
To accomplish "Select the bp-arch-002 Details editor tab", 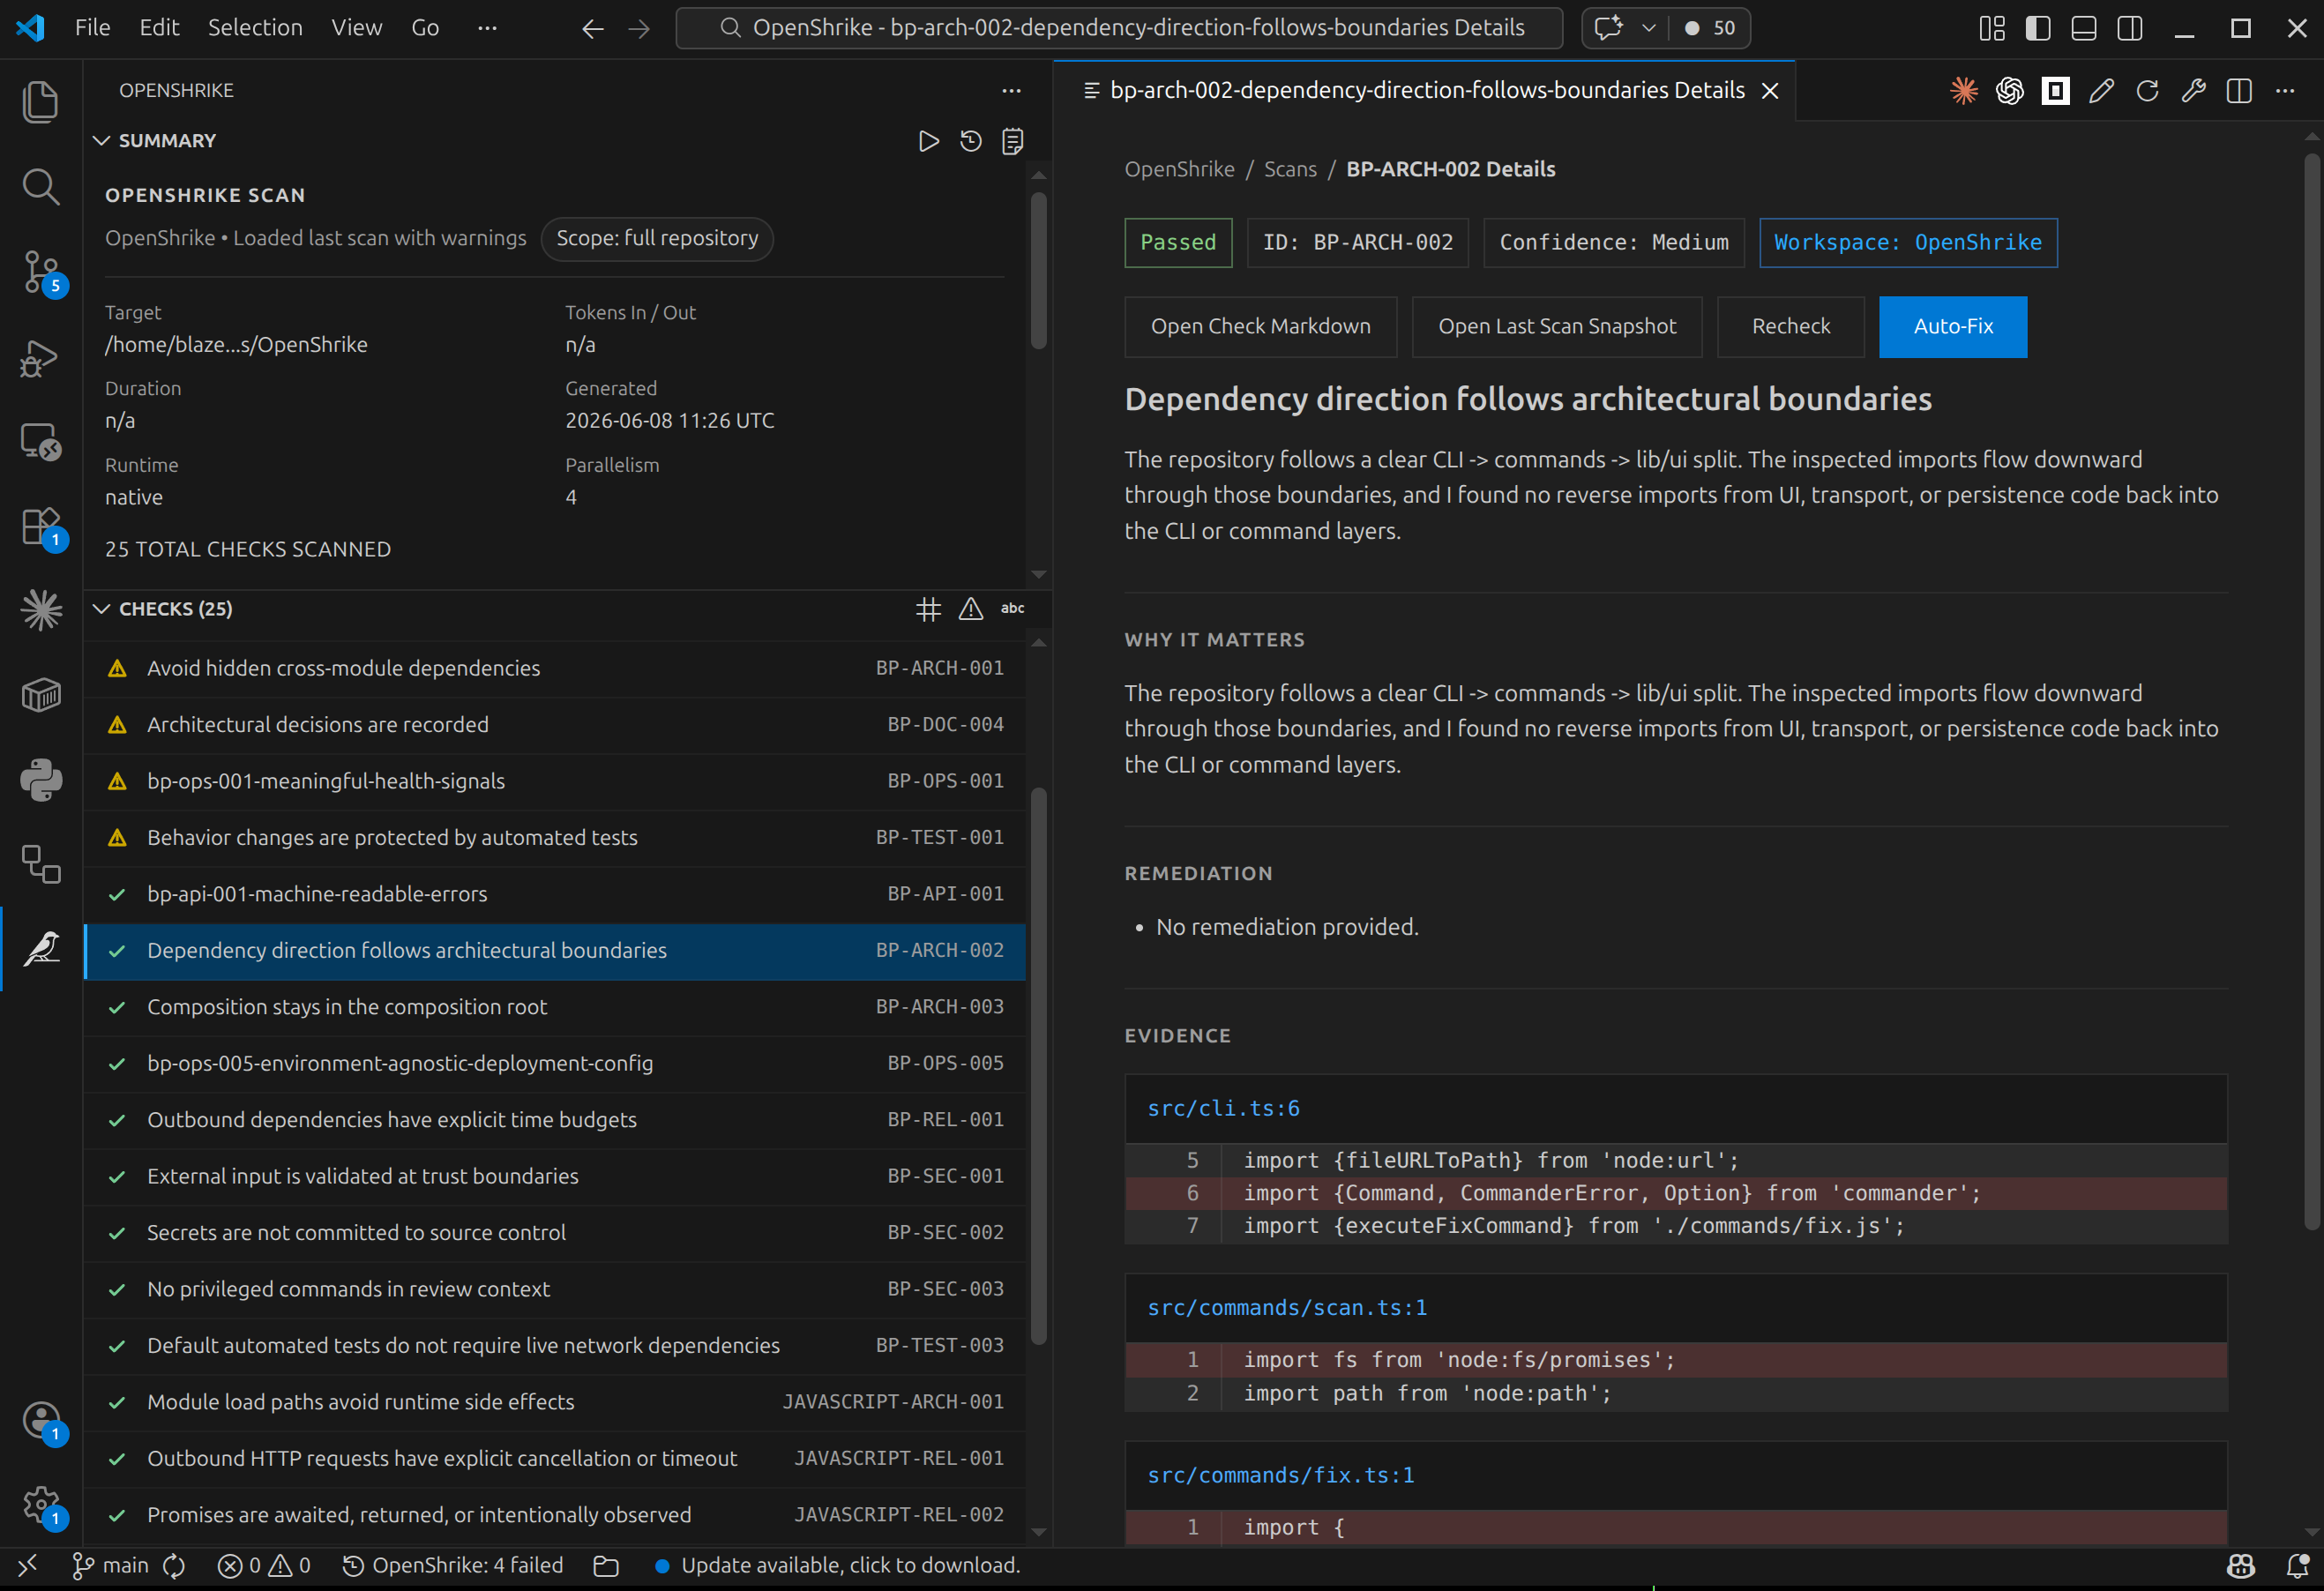I will pos(1424,91).
